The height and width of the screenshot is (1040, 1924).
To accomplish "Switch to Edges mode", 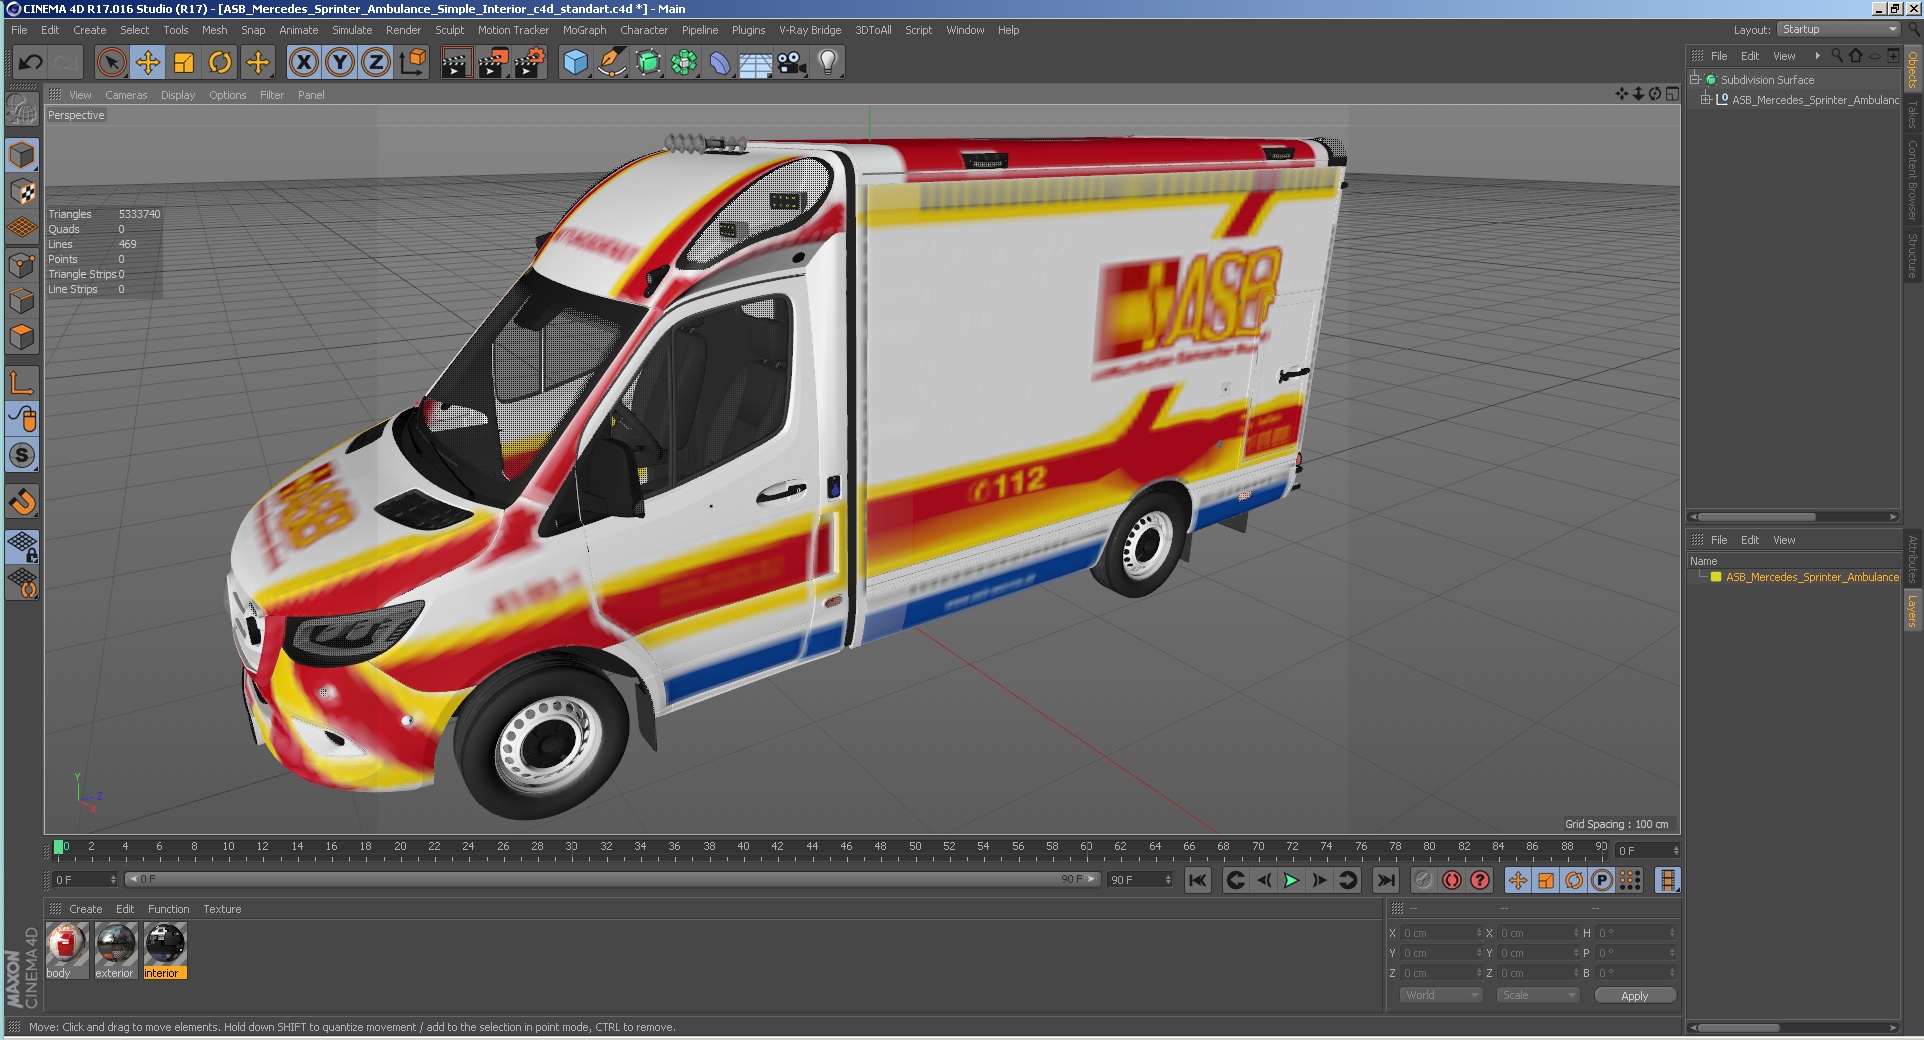I will (x=22, y=300).
